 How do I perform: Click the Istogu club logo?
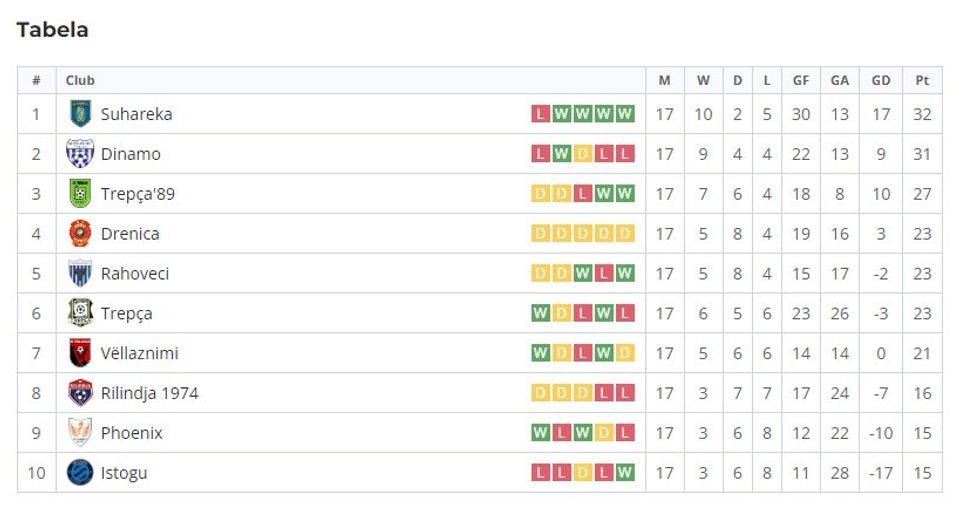(80, 473)
